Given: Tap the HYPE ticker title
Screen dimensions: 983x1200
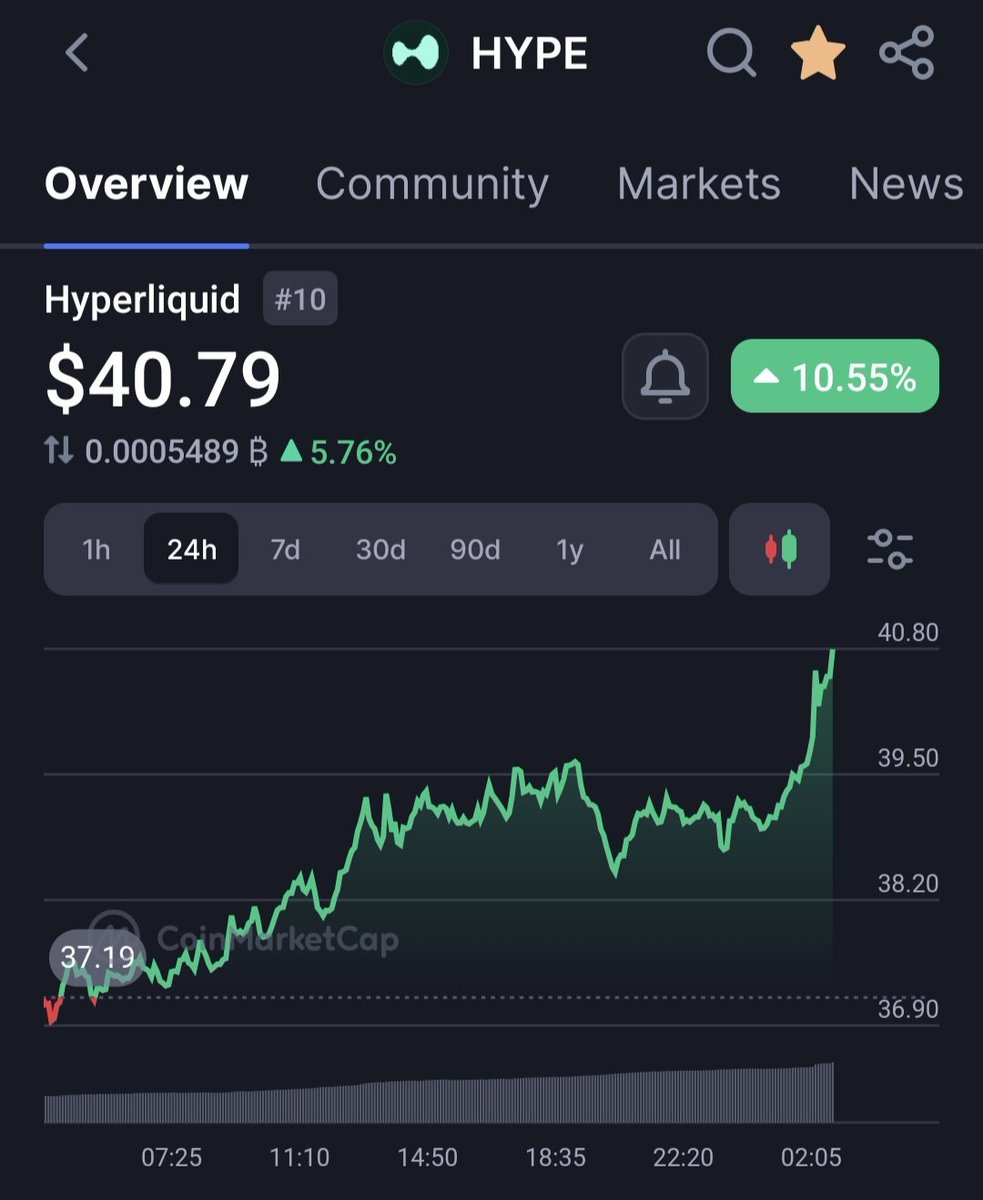Looking at the screenshot, I should pyautogui.click(x=529, y=54).
